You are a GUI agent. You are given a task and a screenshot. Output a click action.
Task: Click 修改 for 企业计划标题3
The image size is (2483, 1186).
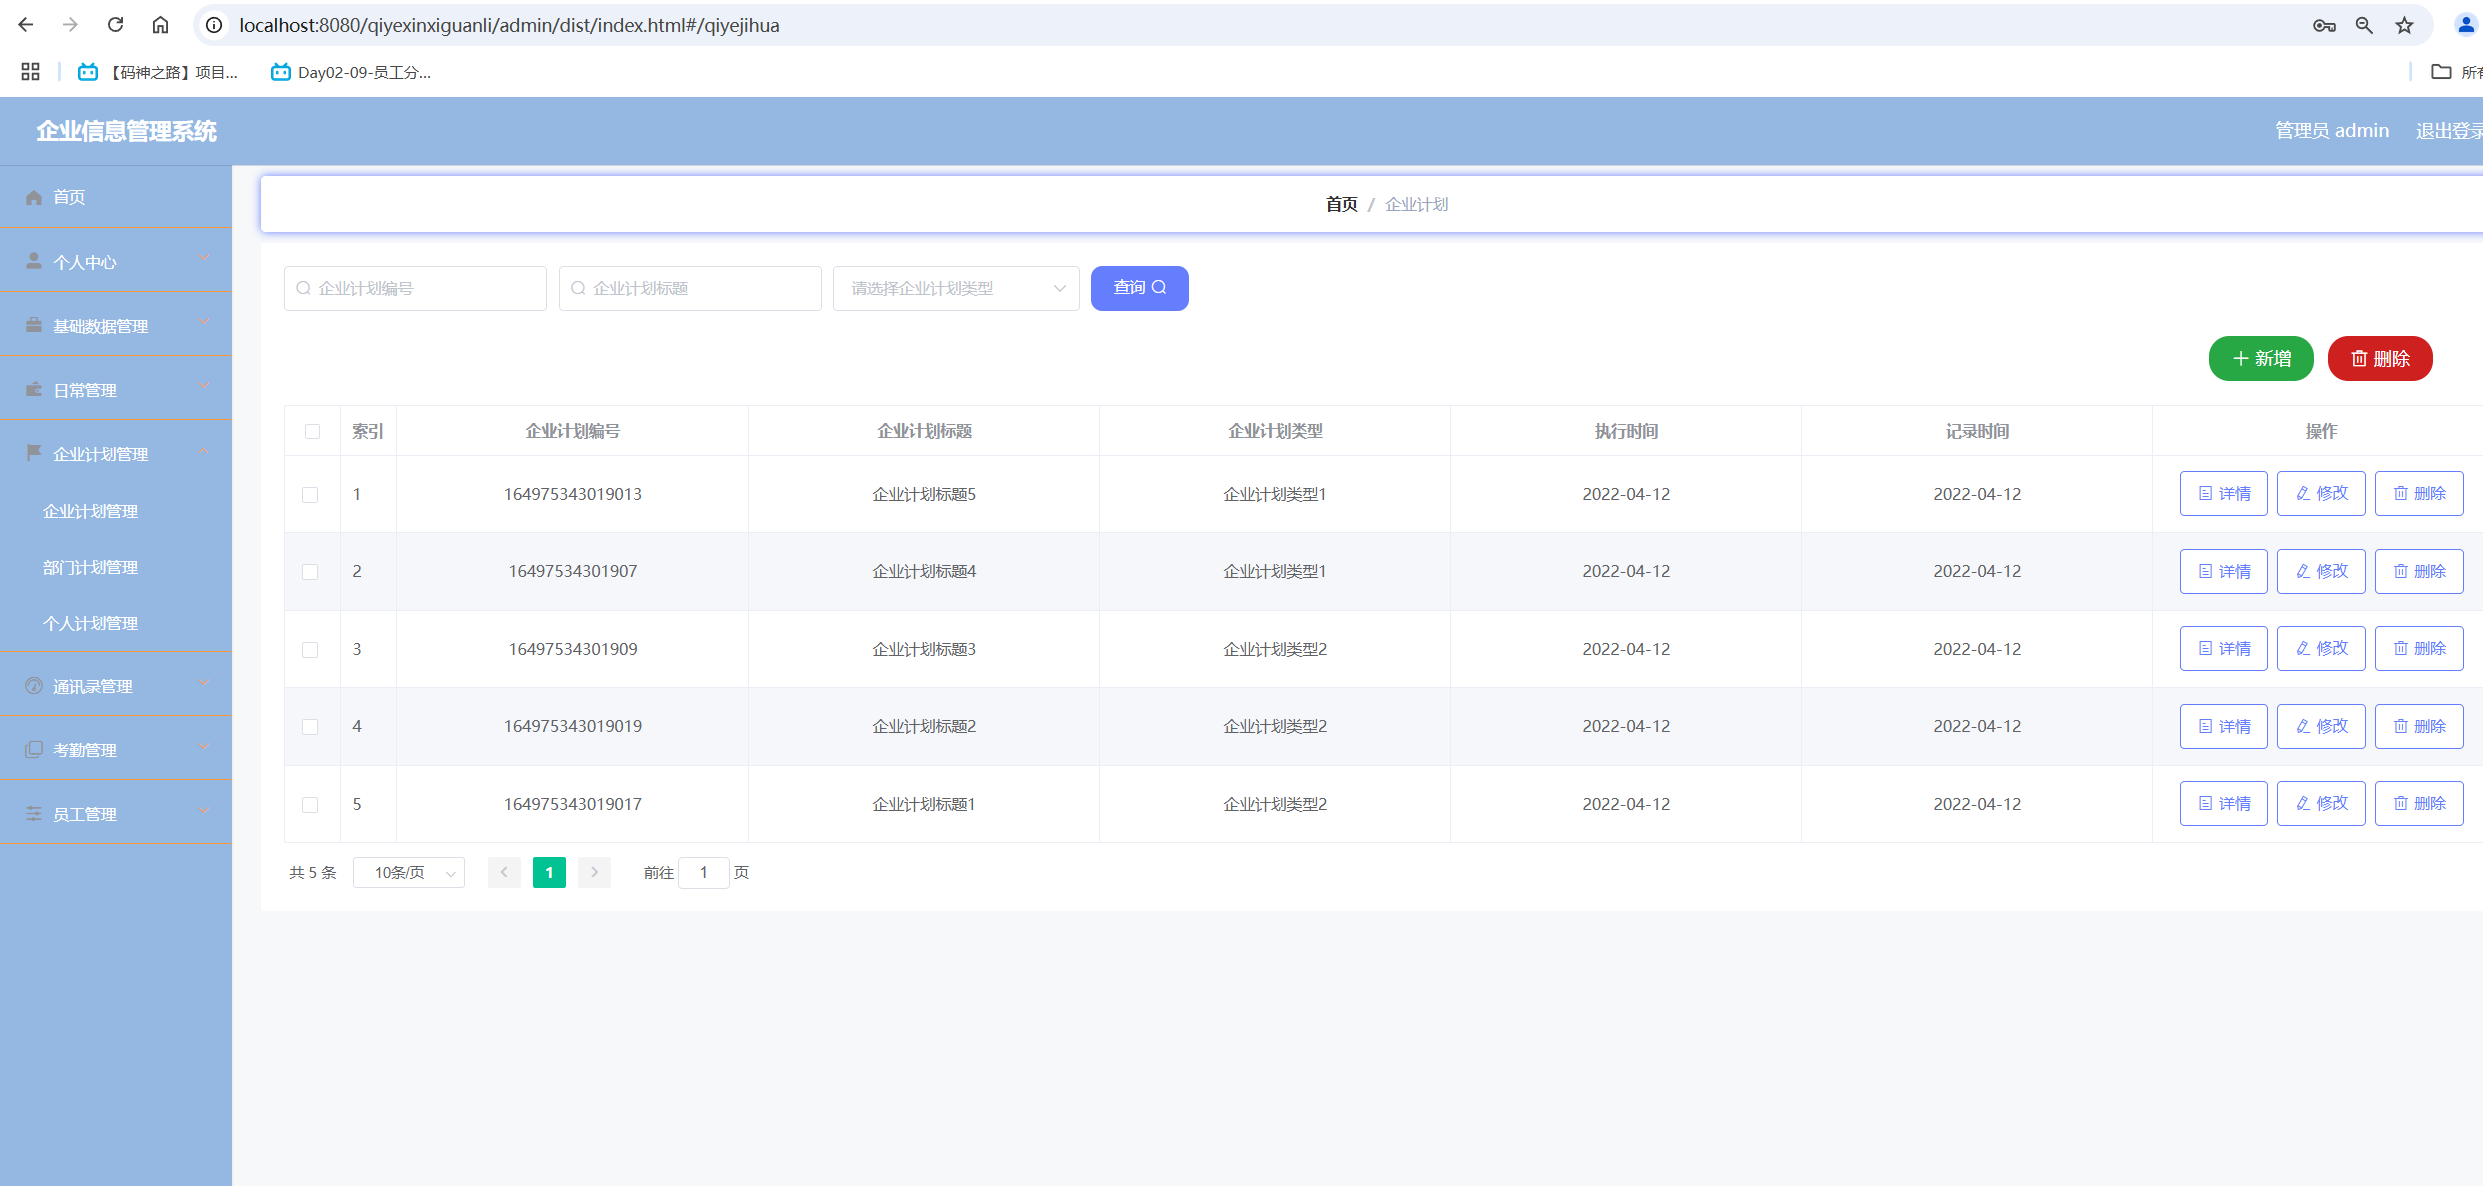point(2321,648)
